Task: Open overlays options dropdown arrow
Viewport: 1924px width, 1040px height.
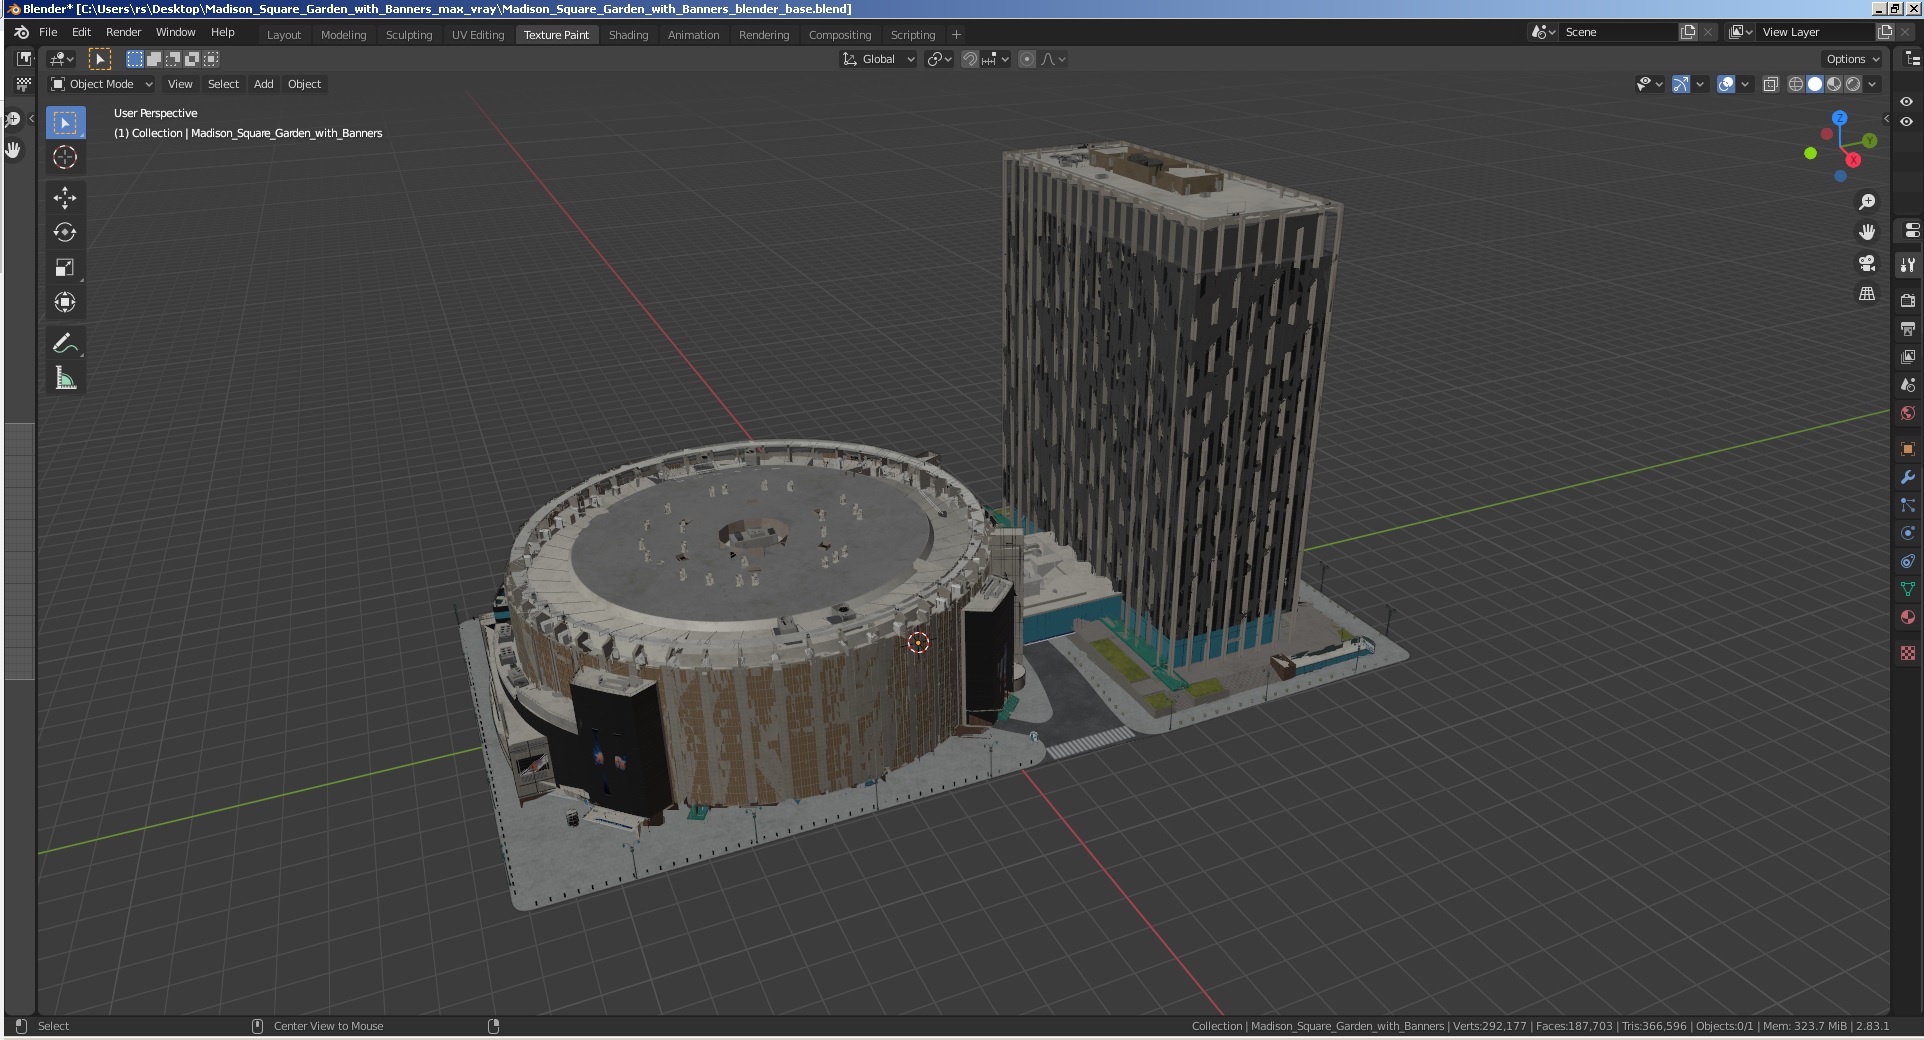Action: click(1745, 84)
